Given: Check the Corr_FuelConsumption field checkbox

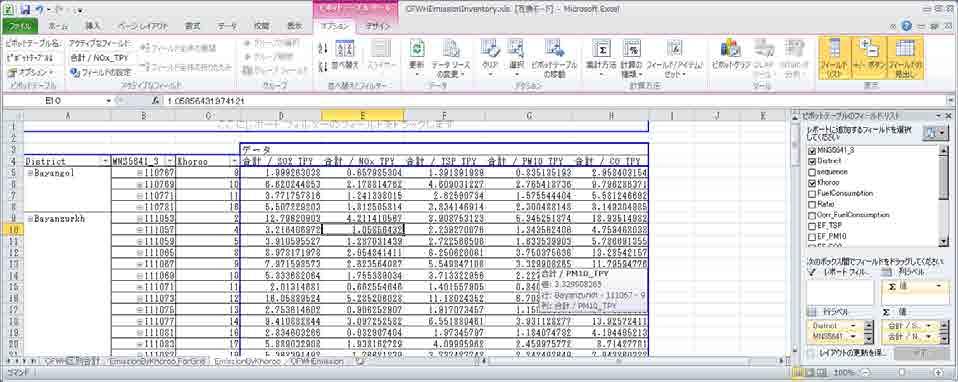Looking at the screenshot, I should [x=811, y=215].
